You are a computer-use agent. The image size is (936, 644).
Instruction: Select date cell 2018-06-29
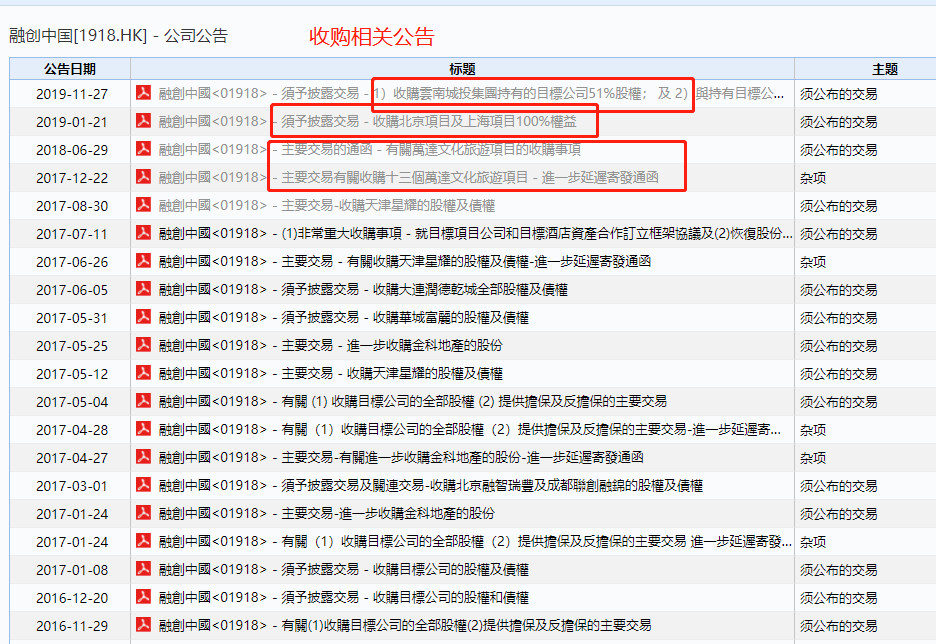pos(72,150)
